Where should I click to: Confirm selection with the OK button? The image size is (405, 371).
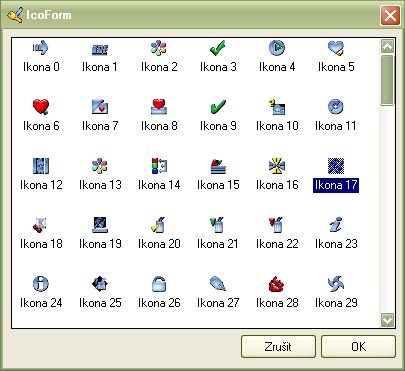(x=358, y=347)
